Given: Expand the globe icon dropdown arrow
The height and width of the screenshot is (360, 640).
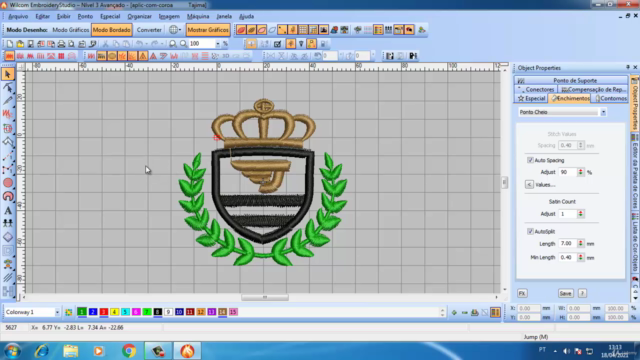Looking at the screenshot, I should [180, 30].
